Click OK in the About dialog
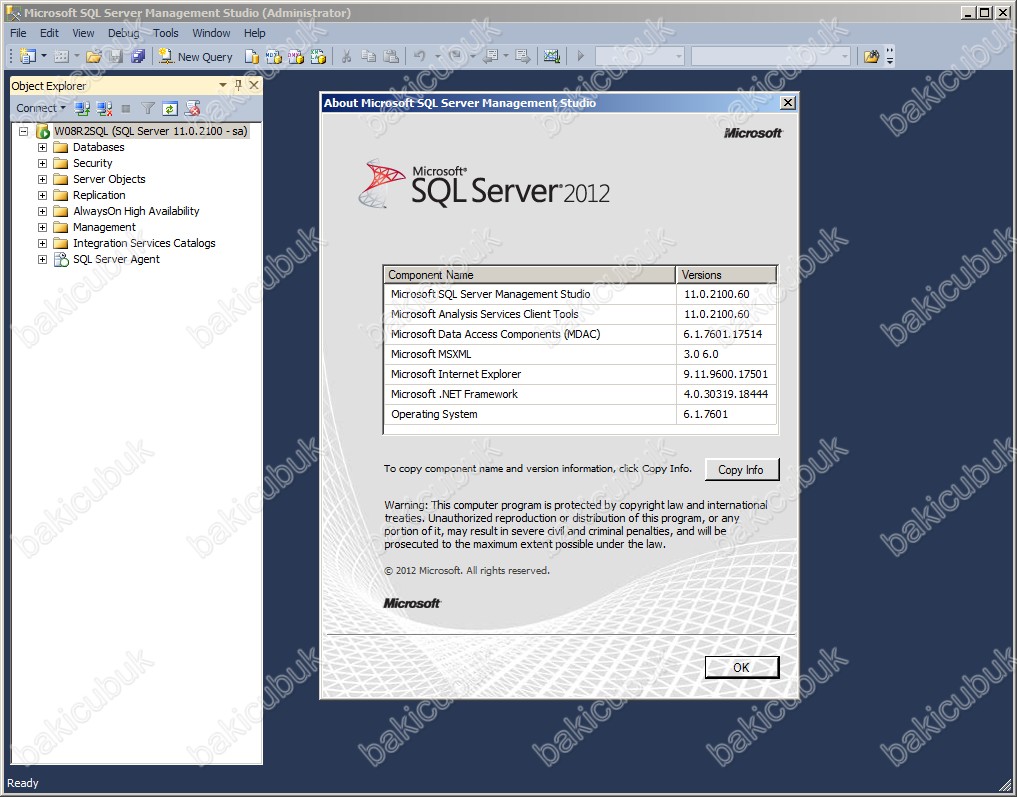The height and width of the screenshot is (797, 1017). [741, 667]
